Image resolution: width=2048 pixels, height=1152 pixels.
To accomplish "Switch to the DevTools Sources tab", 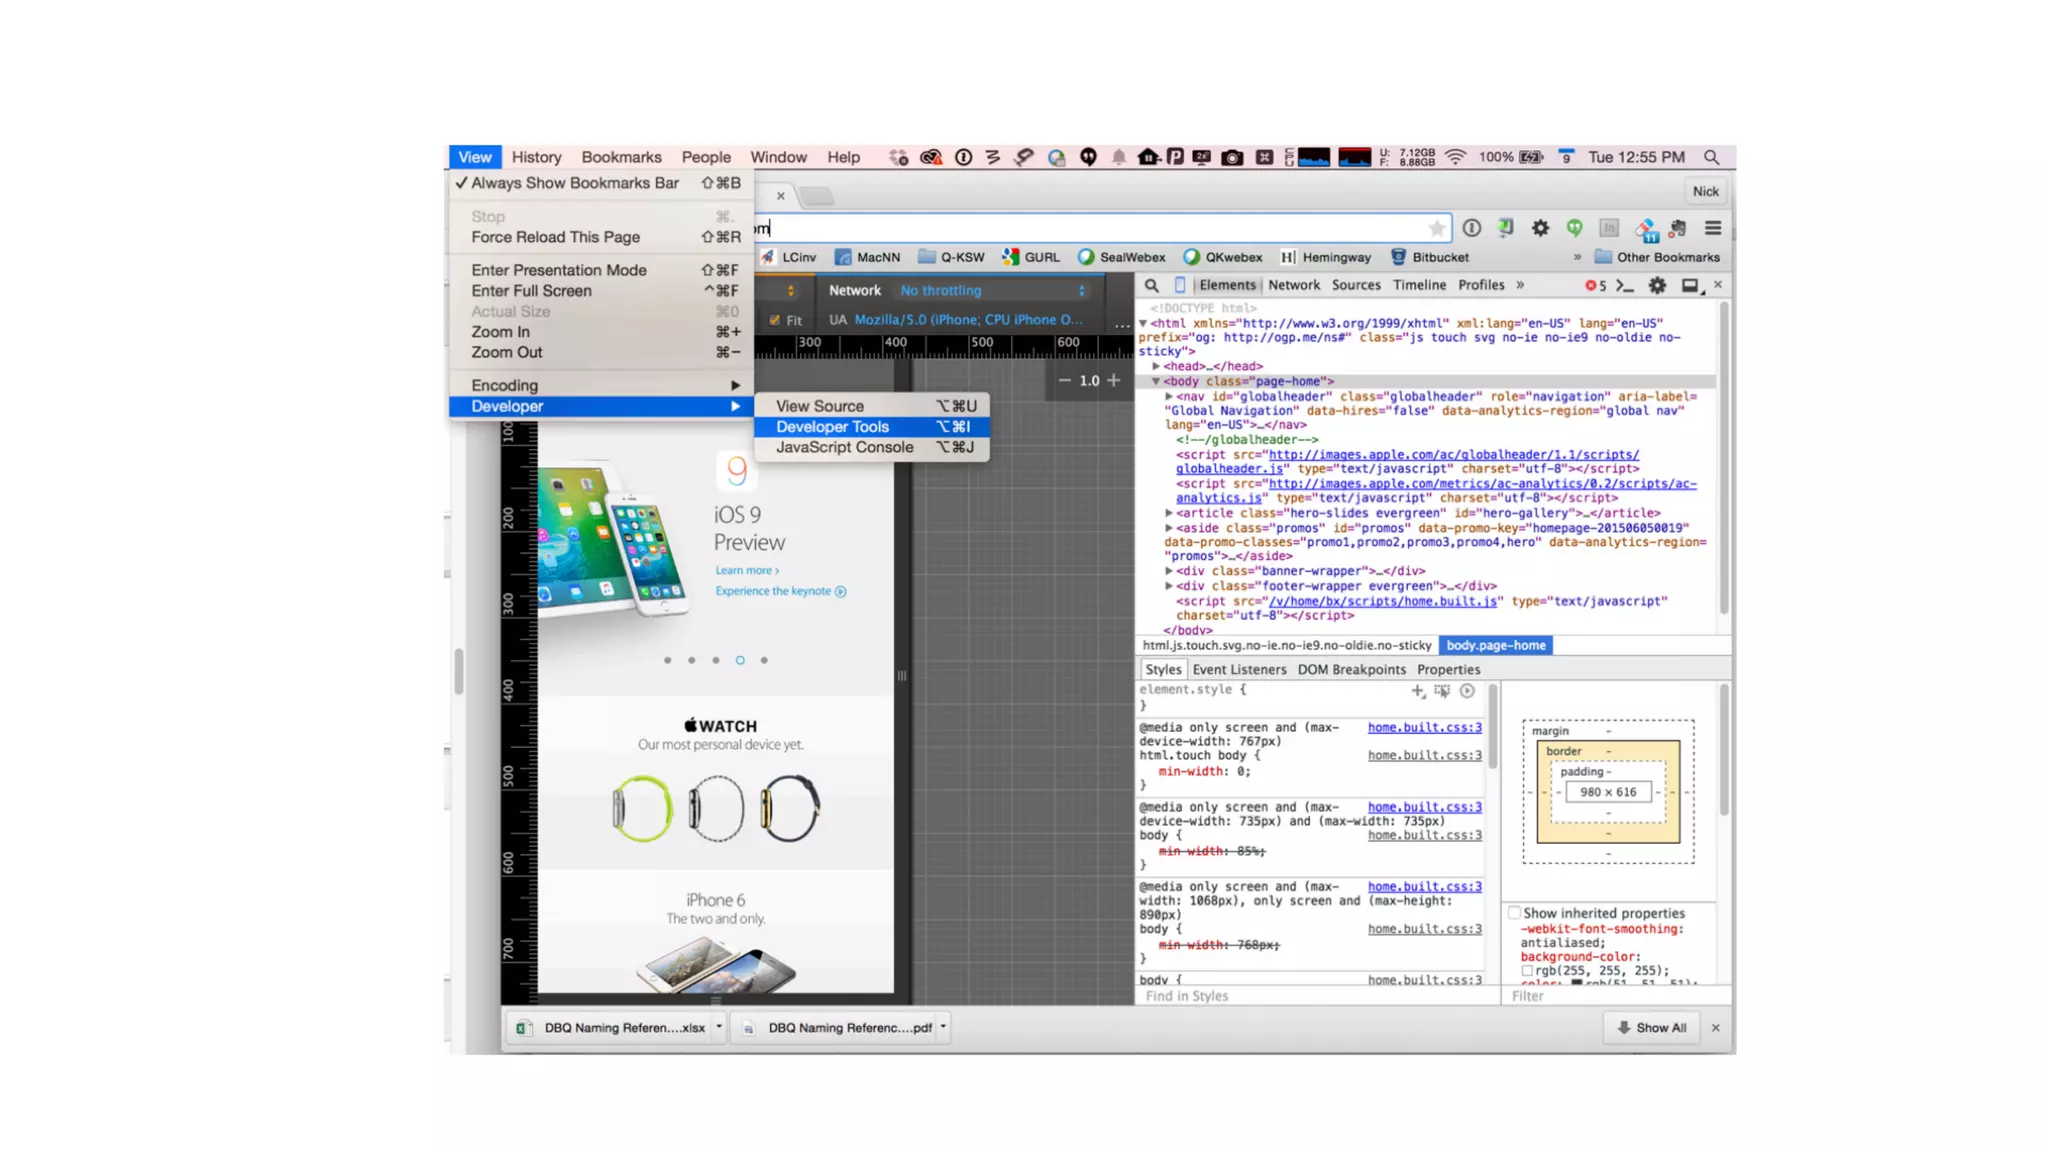I will click(x=1355, y=285).
